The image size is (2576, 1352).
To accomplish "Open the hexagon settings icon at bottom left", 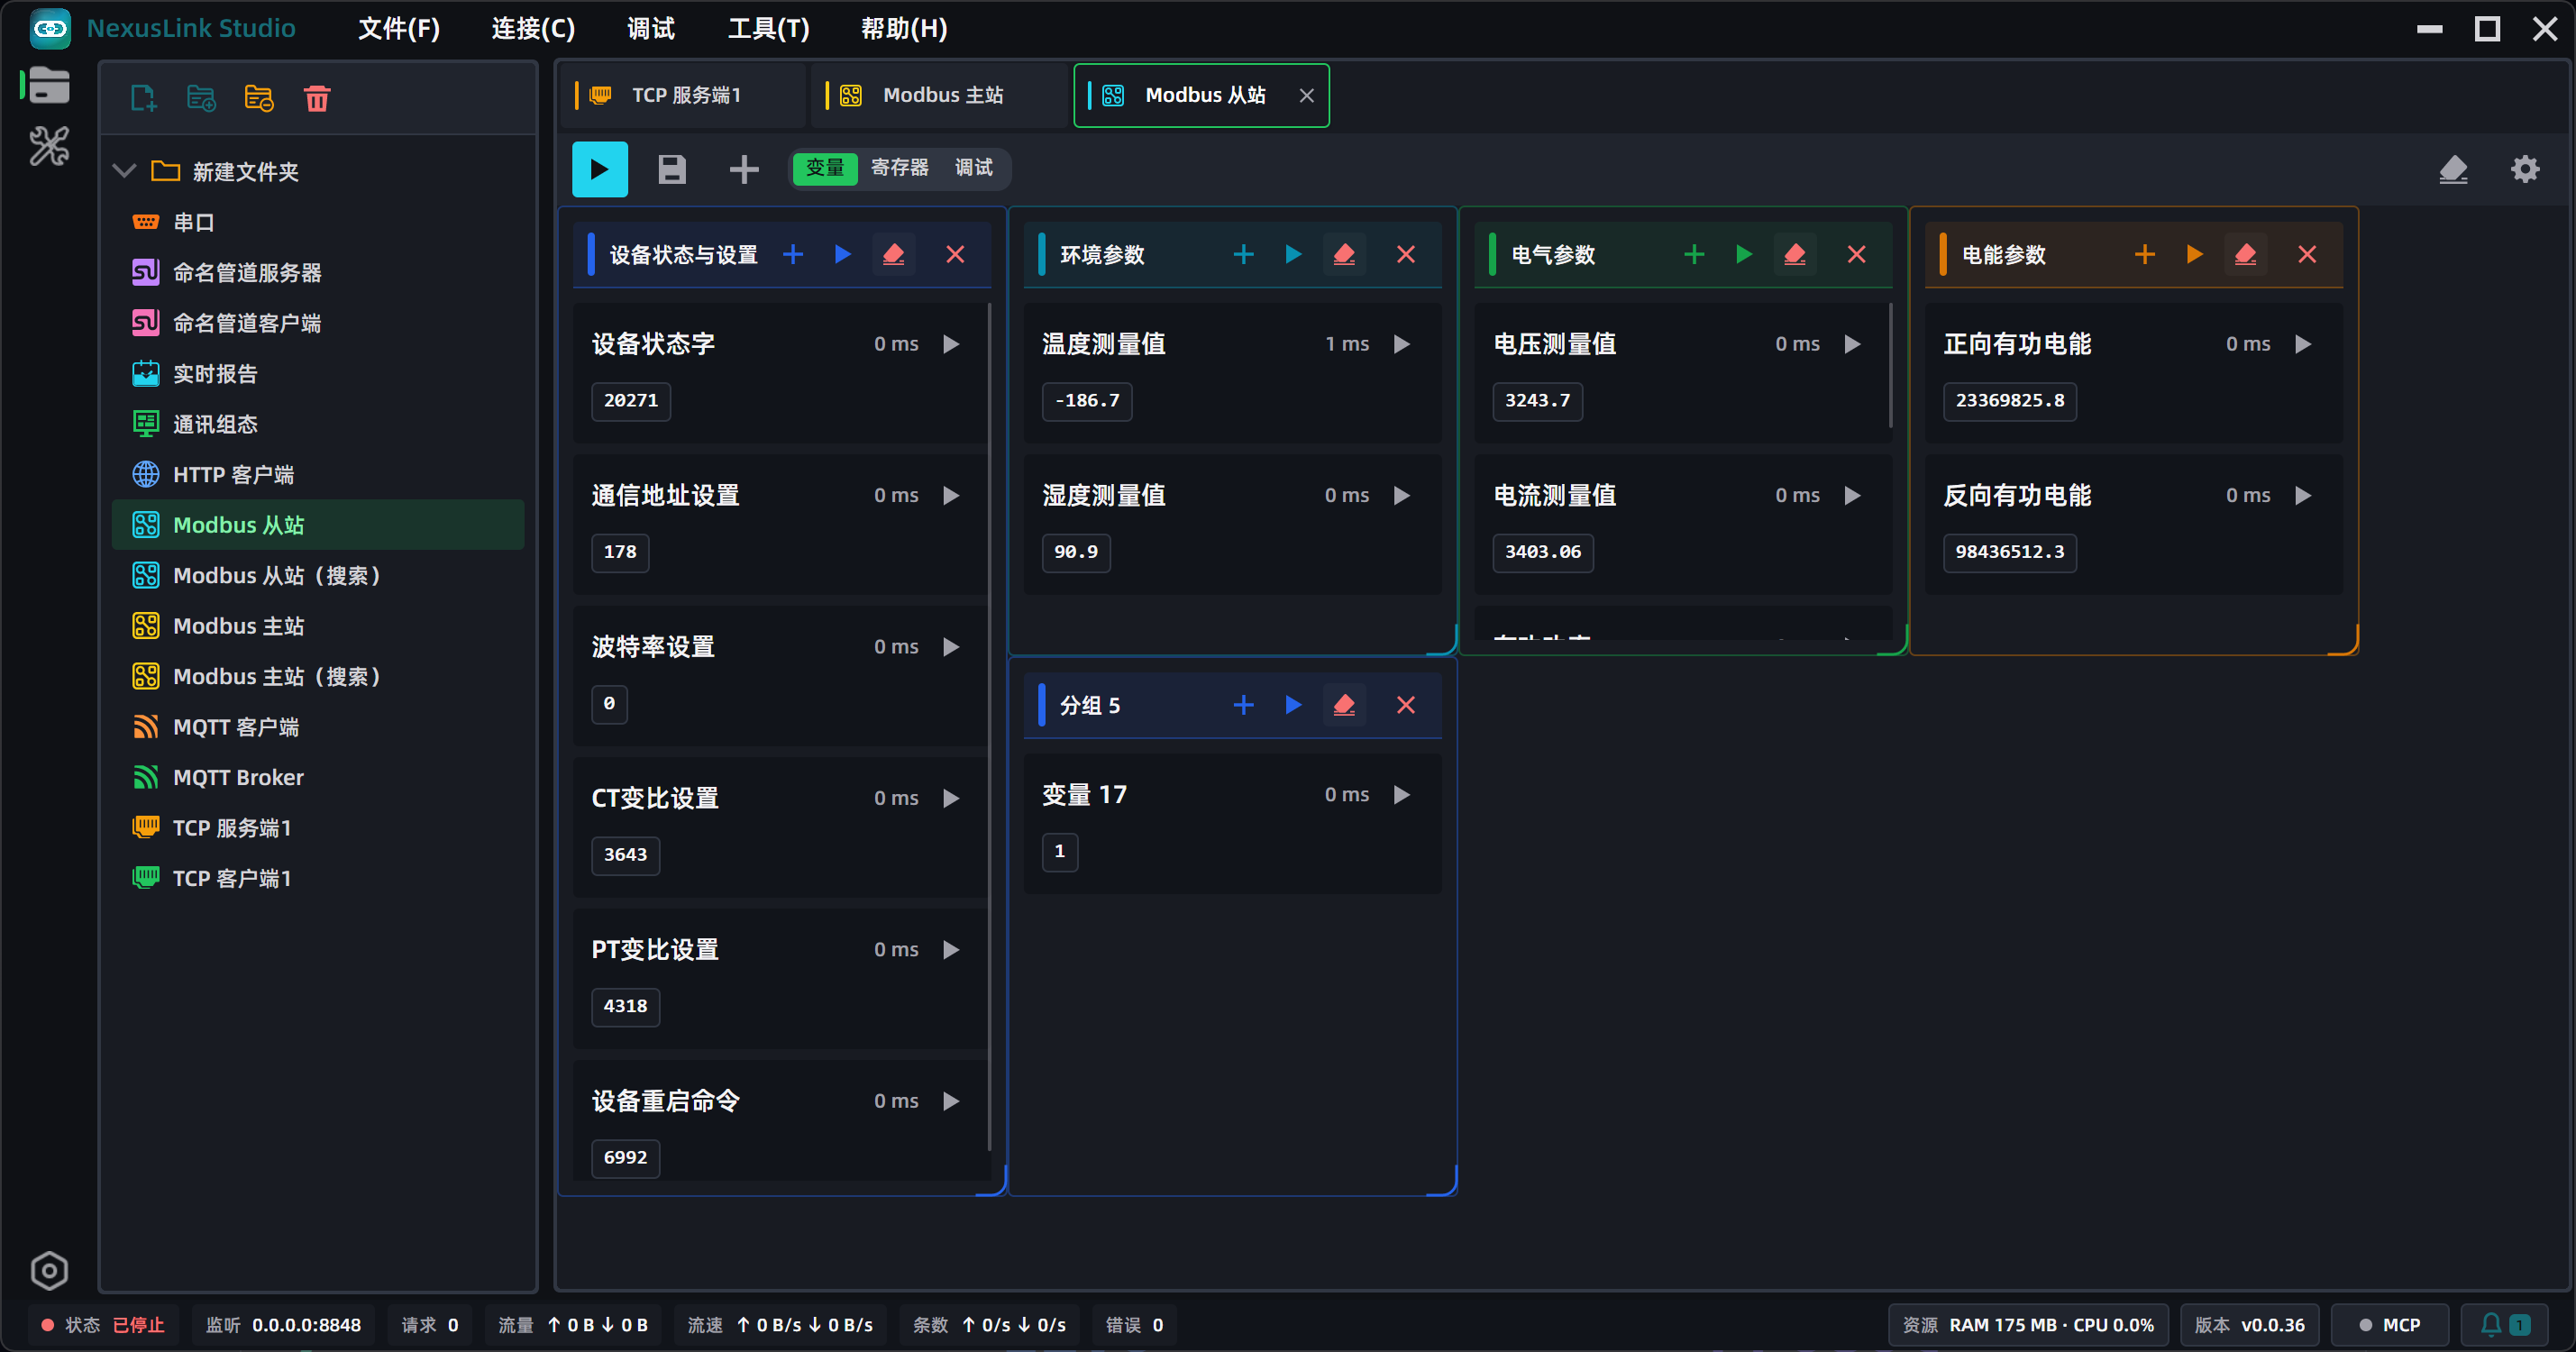I will pyautogui.click(x=49, y=1271).
